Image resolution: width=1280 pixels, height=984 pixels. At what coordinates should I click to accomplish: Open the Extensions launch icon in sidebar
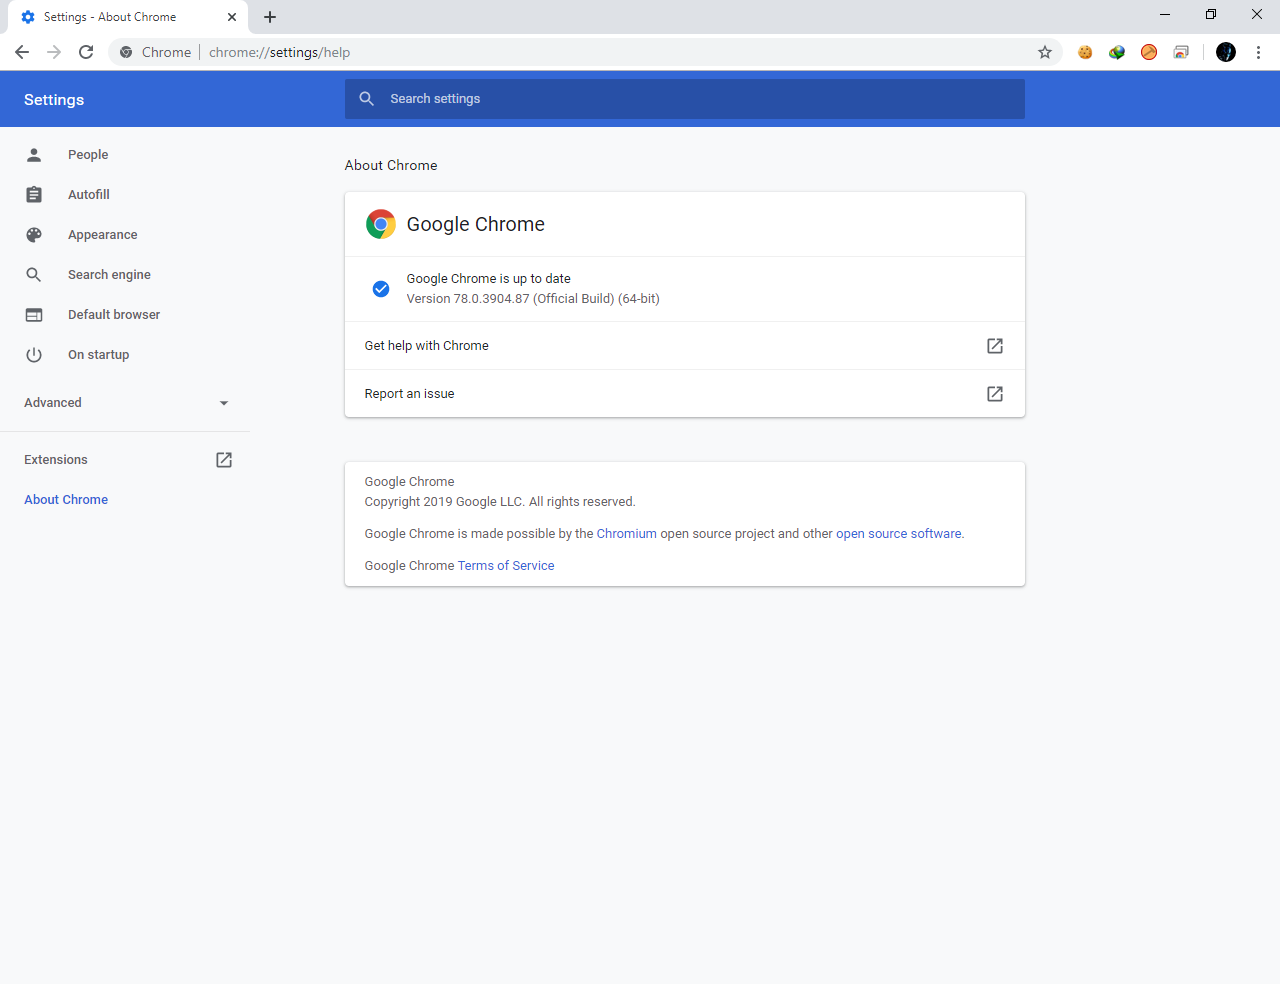(224, 460)
